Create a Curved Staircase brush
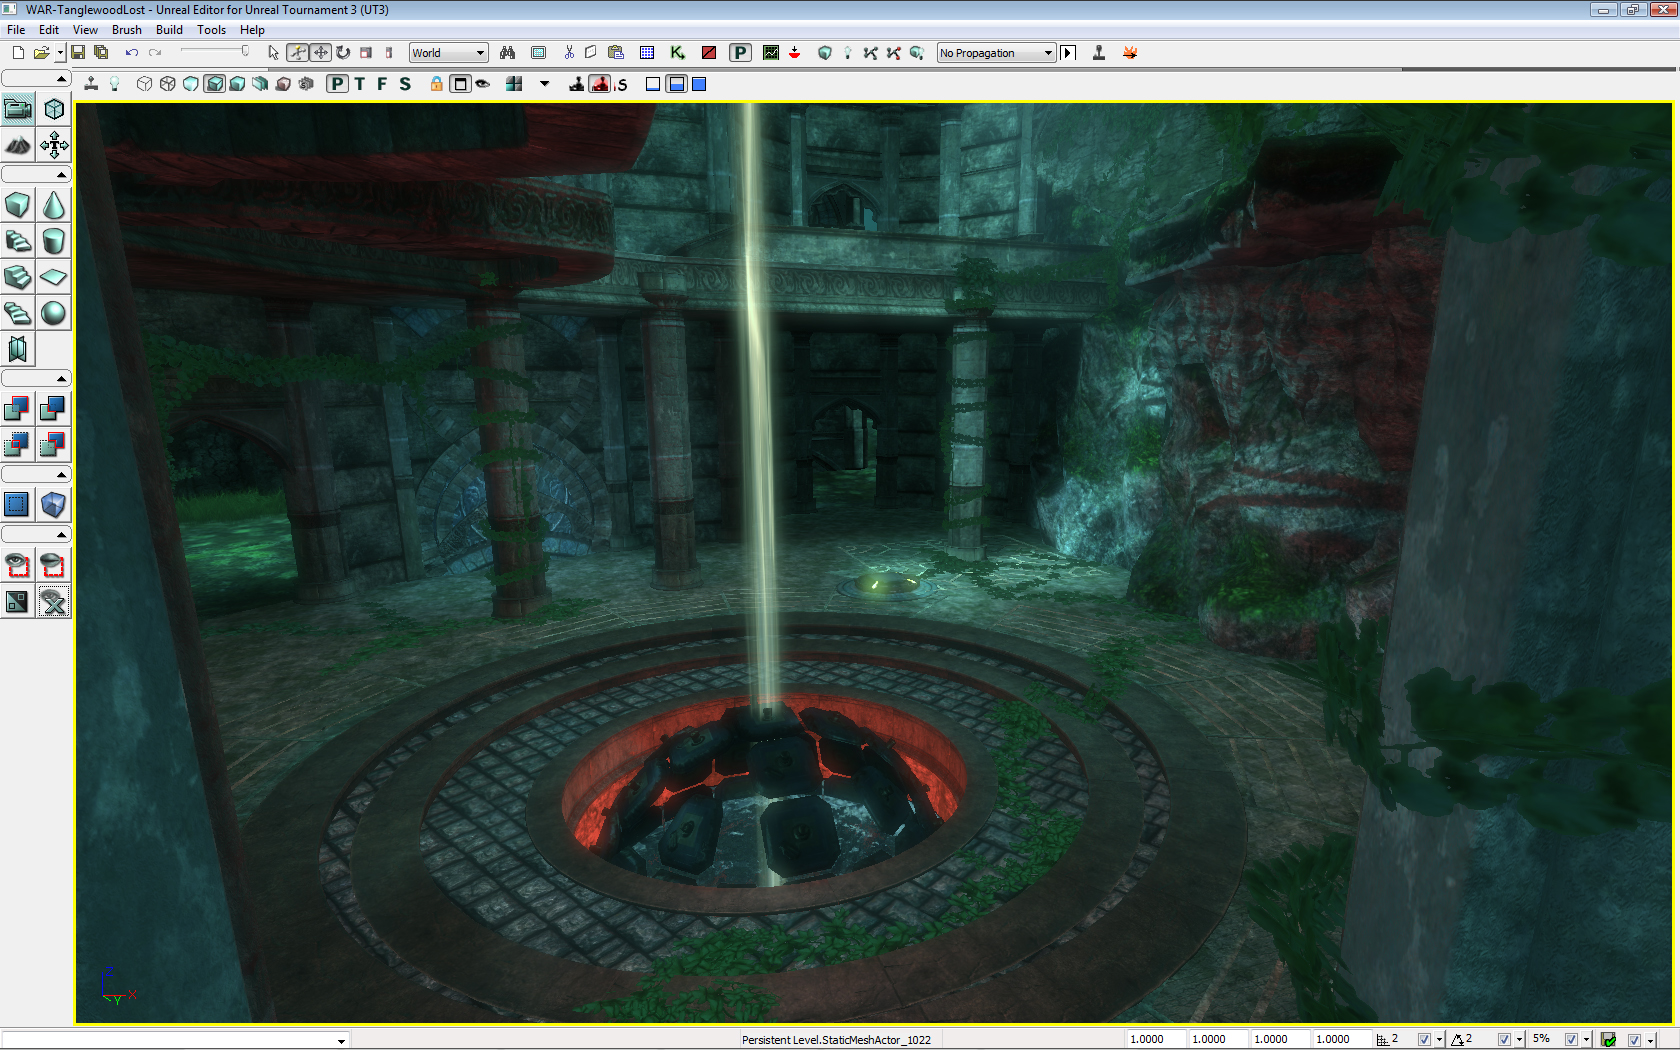Screen dimensions: 1680x1050 tap(18, 241)
